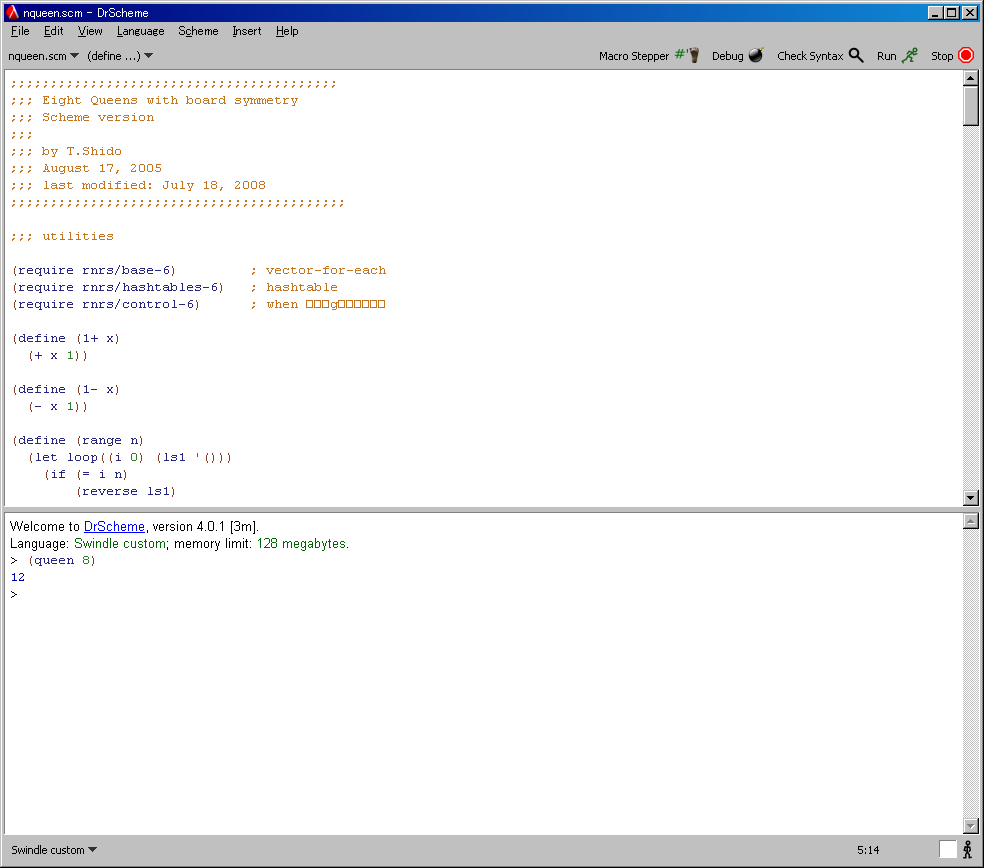
Task: Click the "(require rnrs/base-6)" line
Action: (94, 271)
